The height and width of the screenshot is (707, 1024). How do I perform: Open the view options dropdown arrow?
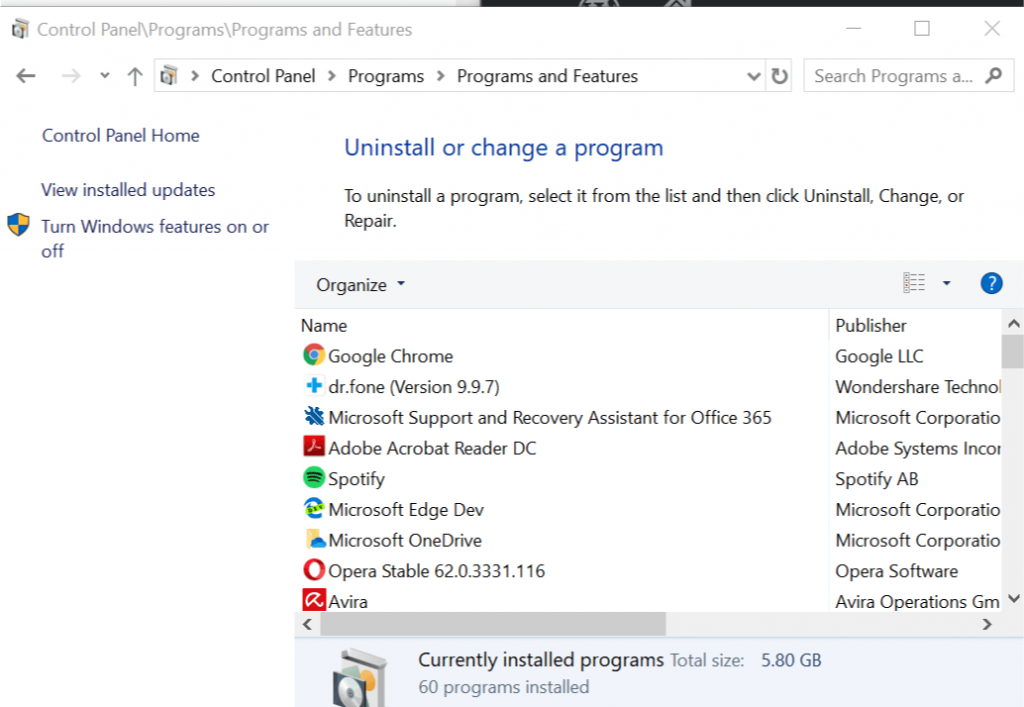[x=946, y=283]
